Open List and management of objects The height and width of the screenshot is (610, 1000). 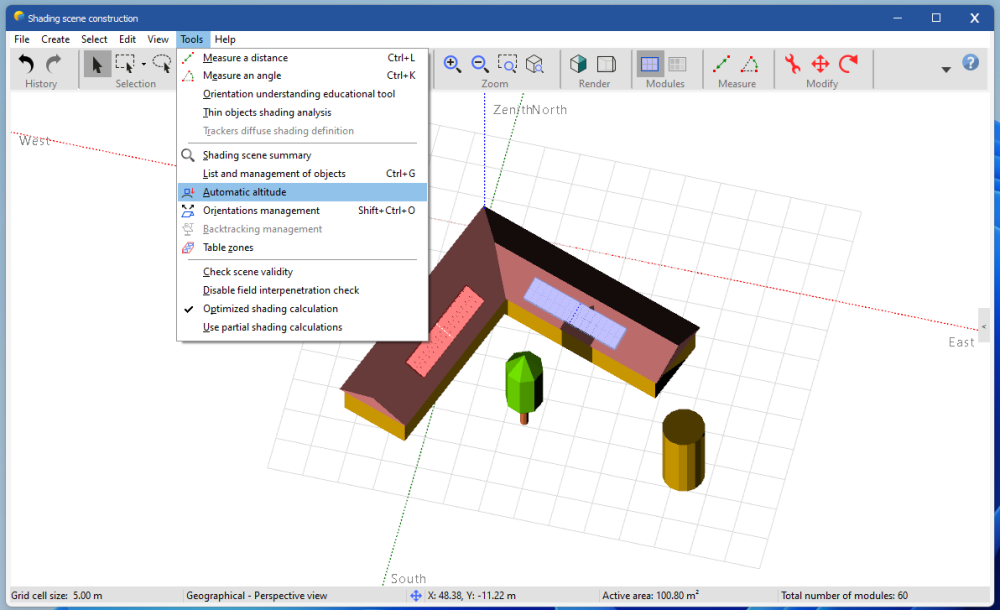273,174
